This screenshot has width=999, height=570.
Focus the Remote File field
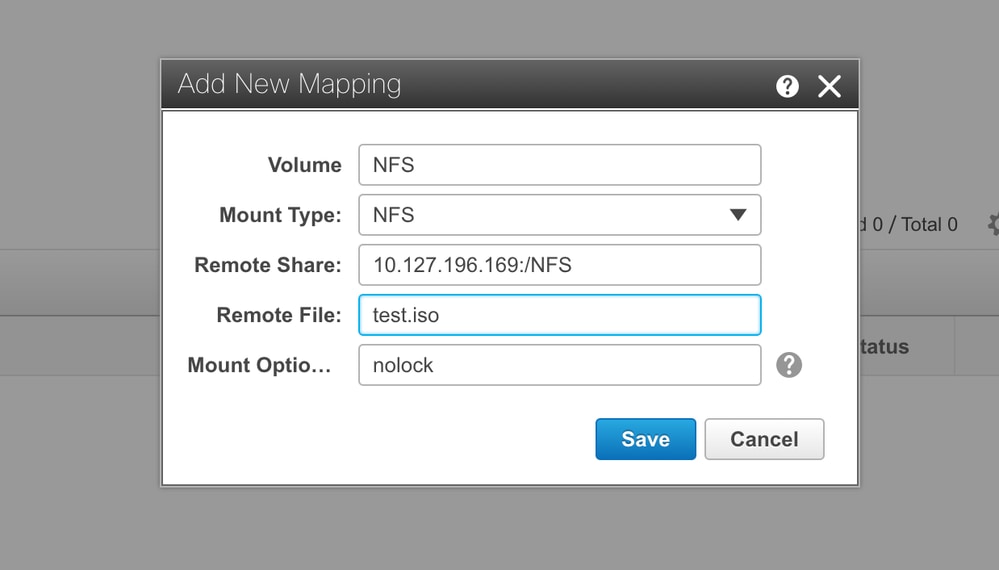(x=559, y=315)
